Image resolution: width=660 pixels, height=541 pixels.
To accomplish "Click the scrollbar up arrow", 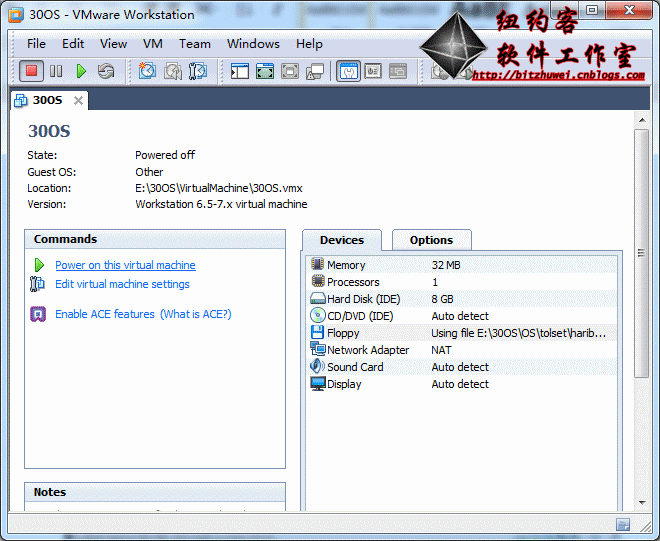I will tap(642, 120).
